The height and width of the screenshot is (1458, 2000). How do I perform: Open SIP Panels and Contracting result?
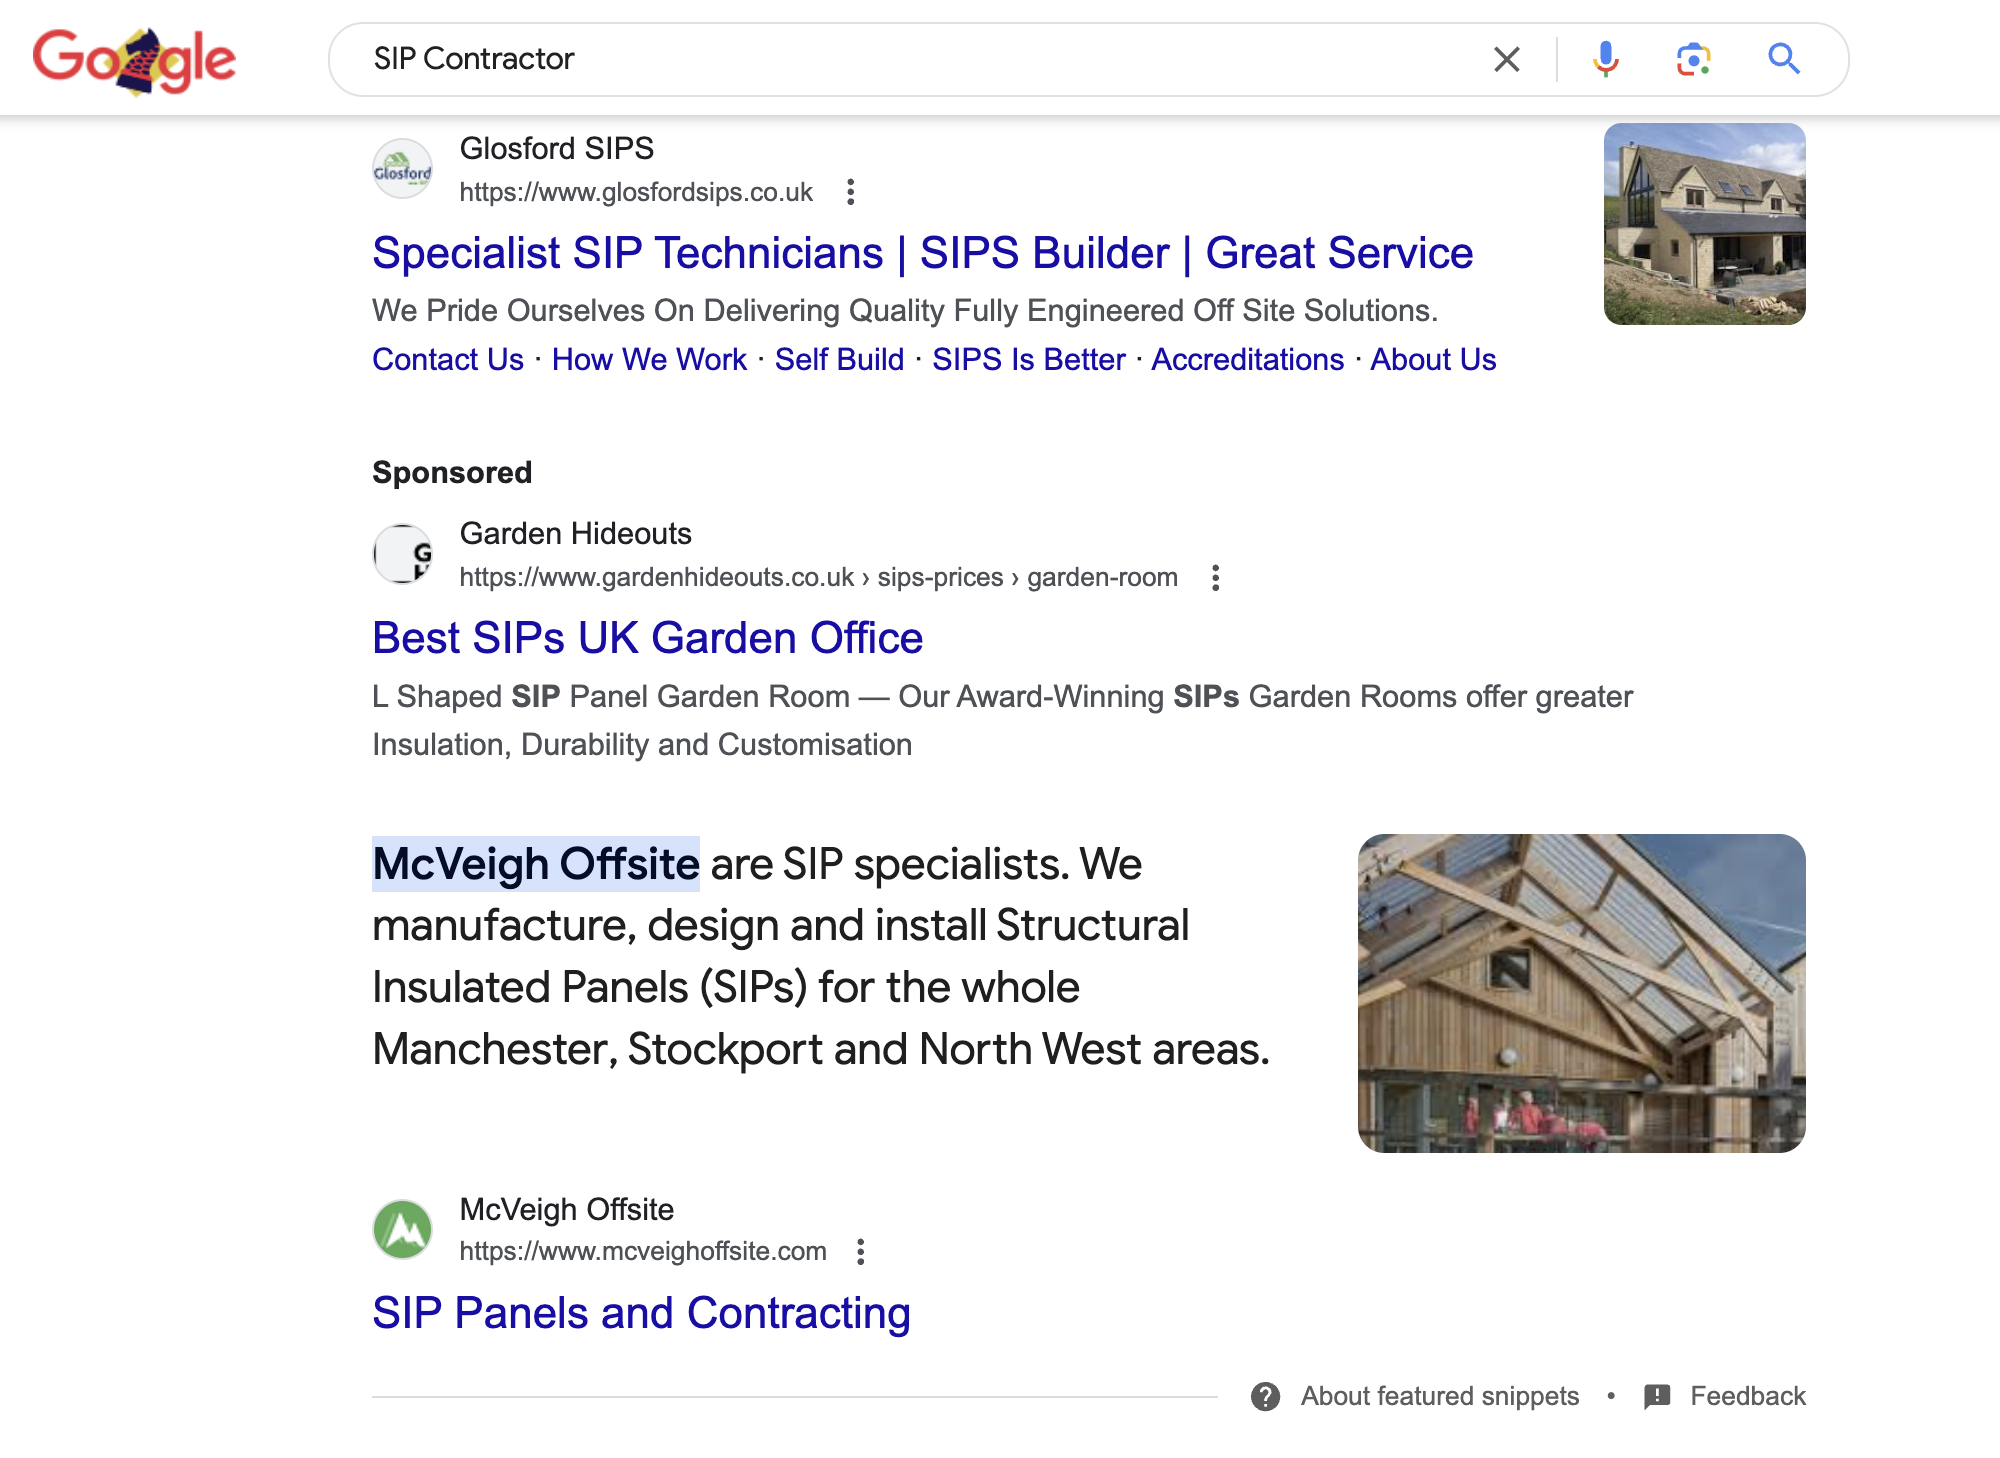click(x=641, y=1313)
